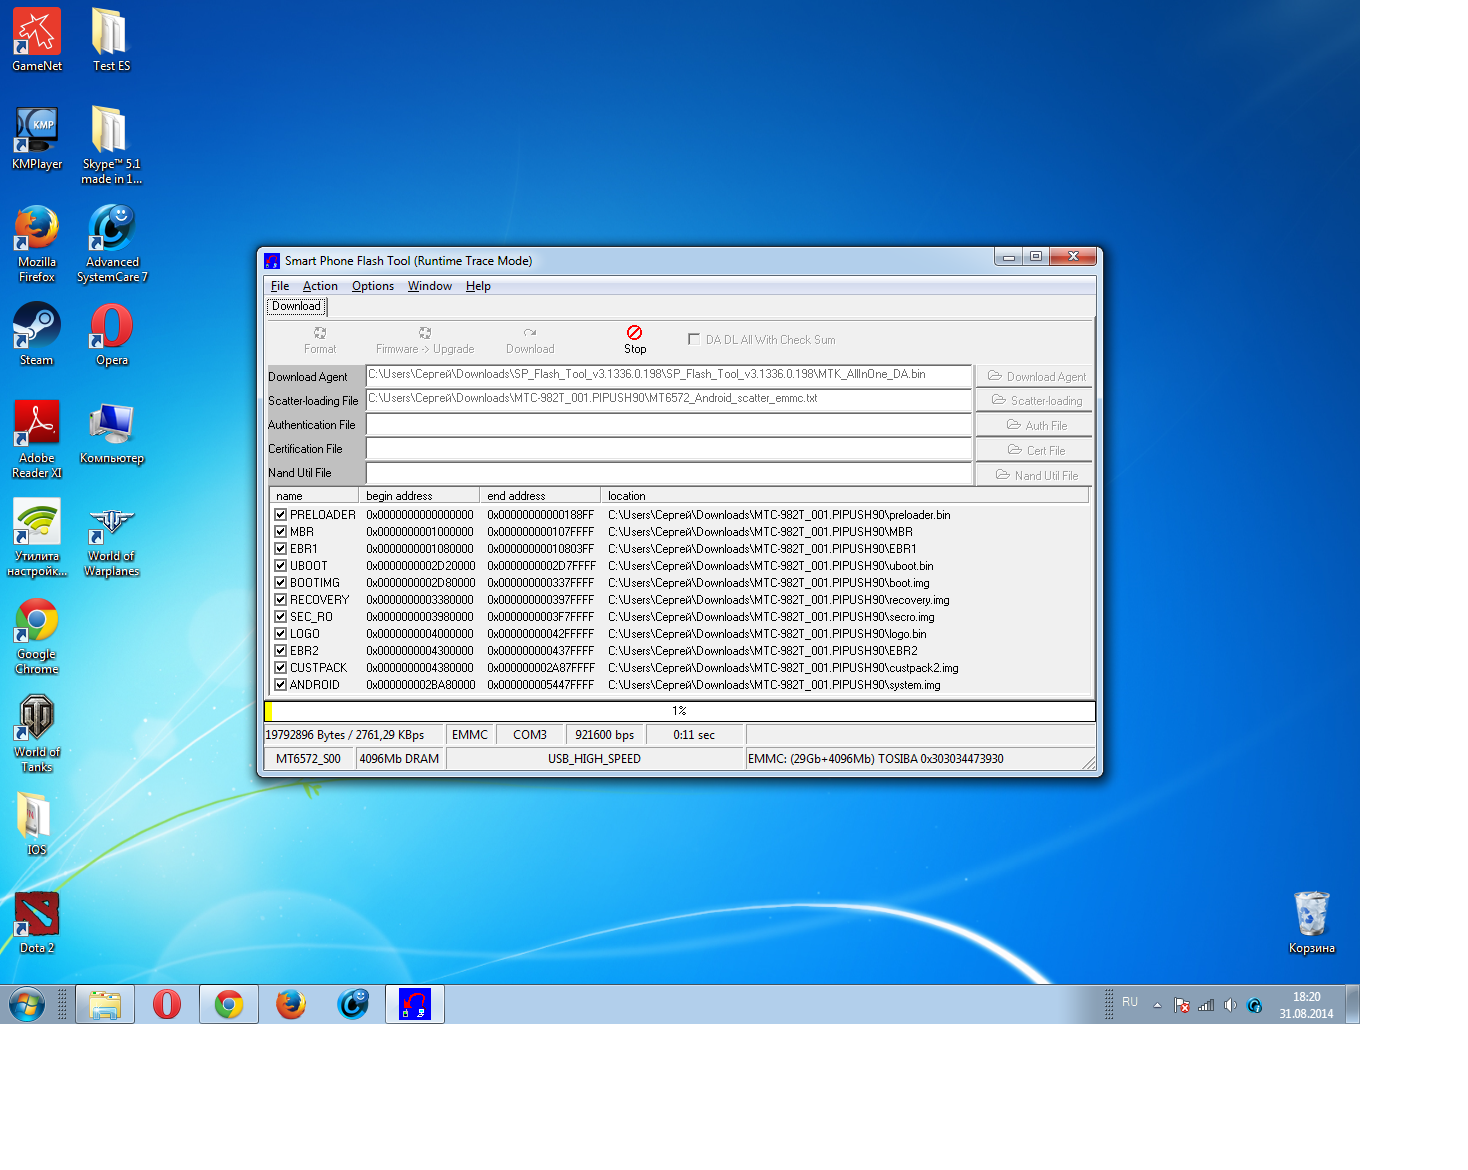Viewport: 1468px width, 1170px height.
Task: Launch the Mozilla Firefox desktop shortcut
Action: pos(37,243)
